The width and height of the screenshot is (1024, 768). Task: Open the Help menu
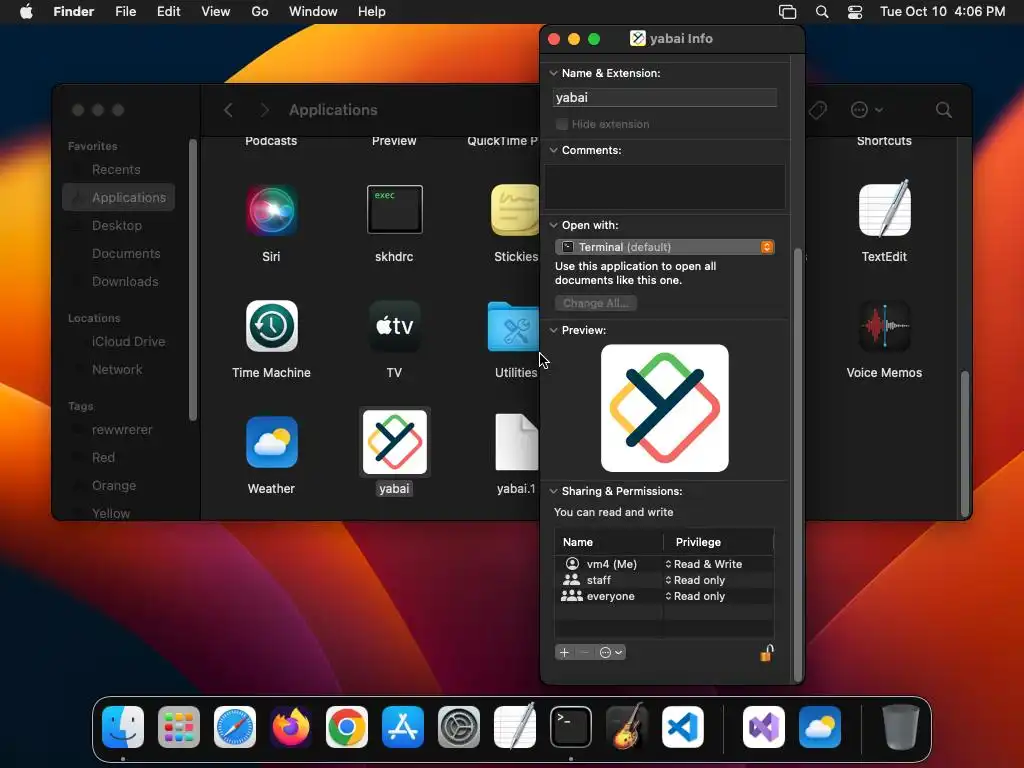pos(372,12)
